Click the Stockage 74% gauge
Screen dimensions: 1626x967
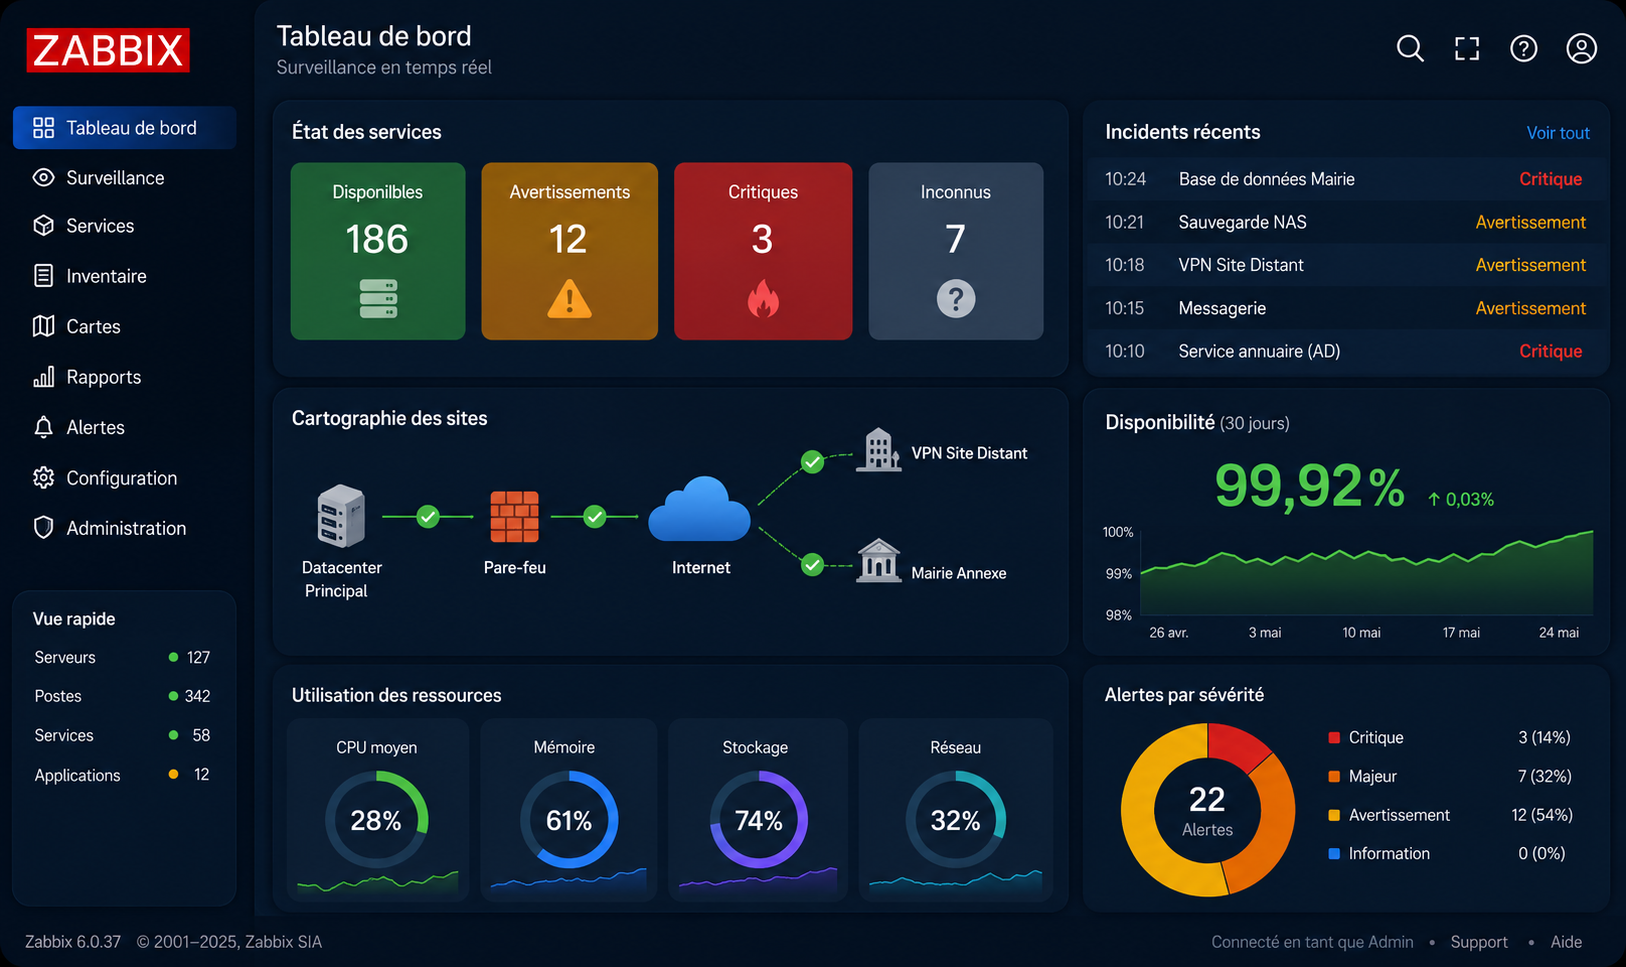759,820
